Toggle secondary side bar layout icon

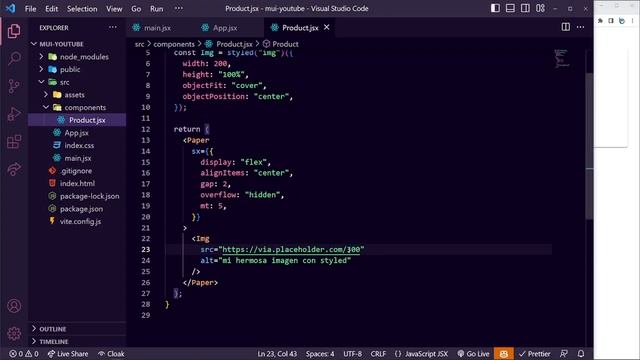click(x=525, y=8)
